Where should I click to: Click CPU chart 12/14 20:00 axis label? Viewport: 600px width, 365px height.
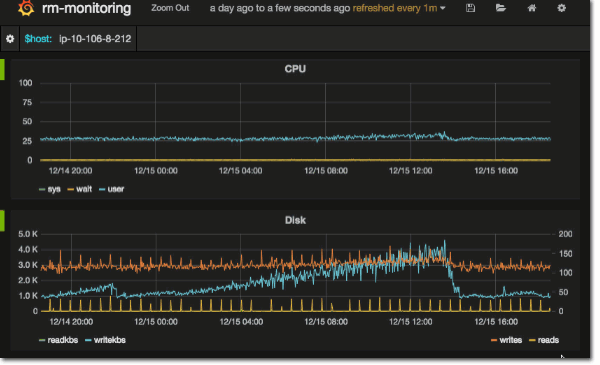click(x=70, y=171)
